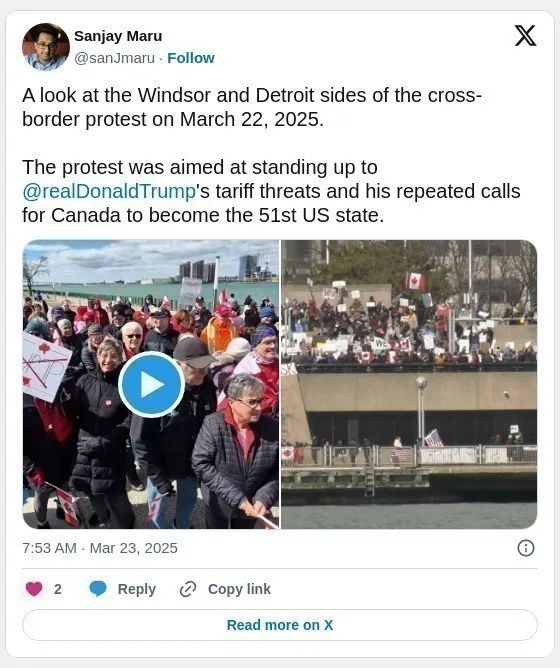The height and width of the screenshot is (668, 560).
Task: Click the Canadian flag in the Detroit photo
Action: pos(415,282)
